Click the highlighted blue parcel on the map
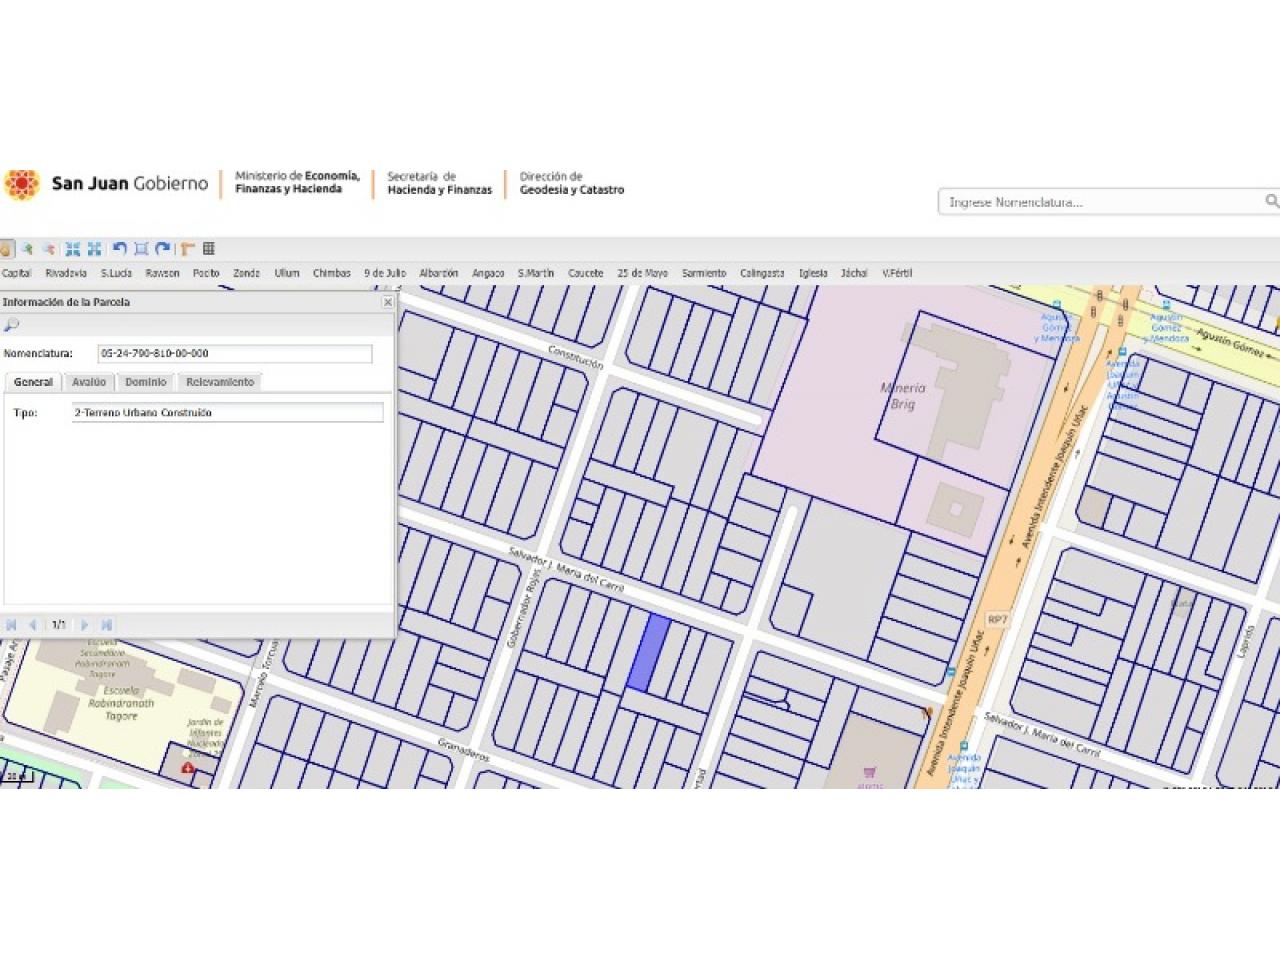Image resolution: width=1280 pixels, height=960 pixels. pos(649,652)
